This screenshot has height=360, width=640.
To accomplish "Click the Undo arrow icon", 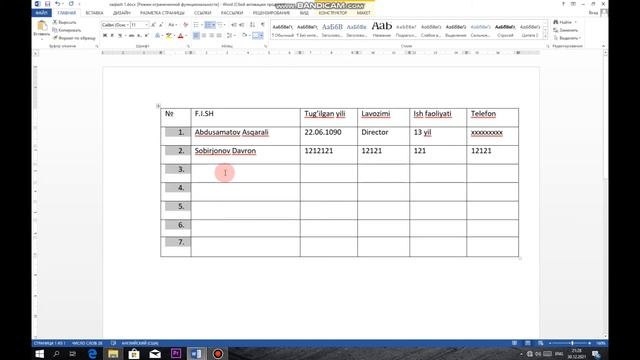I will pos(58,4).
